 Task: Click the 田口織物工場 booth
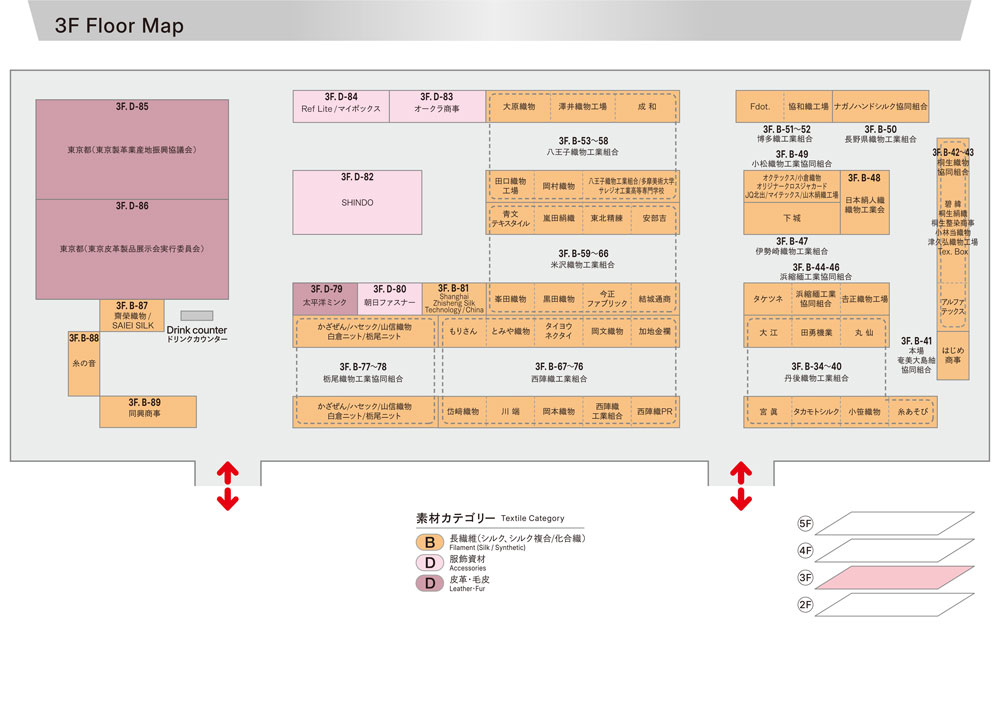tap(510, 186)
